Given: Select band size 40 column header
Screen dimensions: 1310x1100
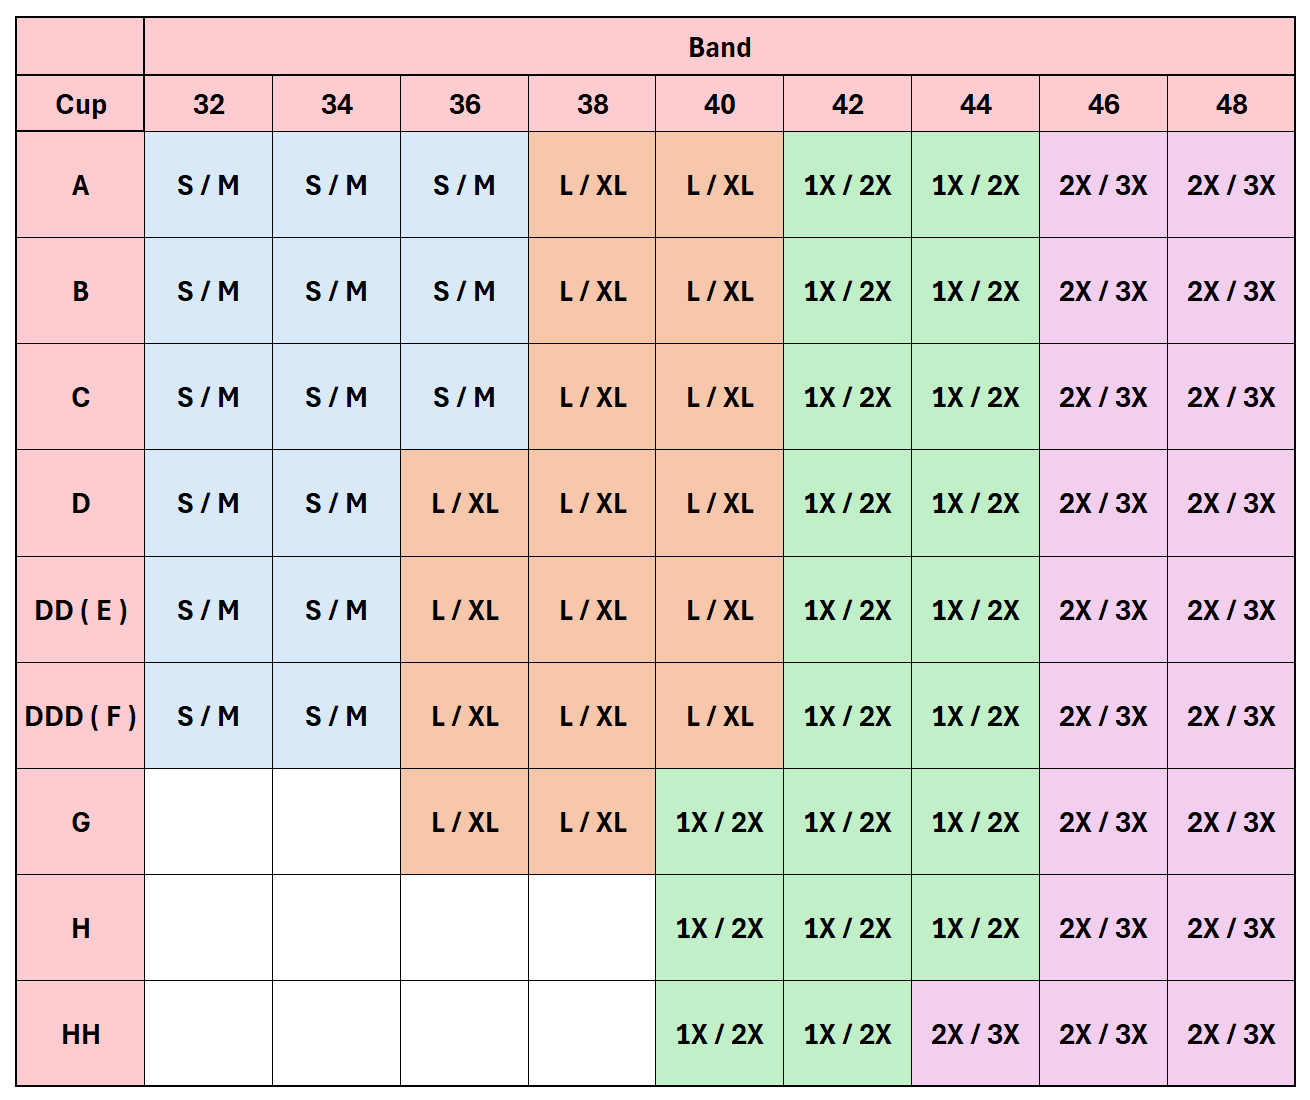Looking at the screenshot, I should [719, 104].
